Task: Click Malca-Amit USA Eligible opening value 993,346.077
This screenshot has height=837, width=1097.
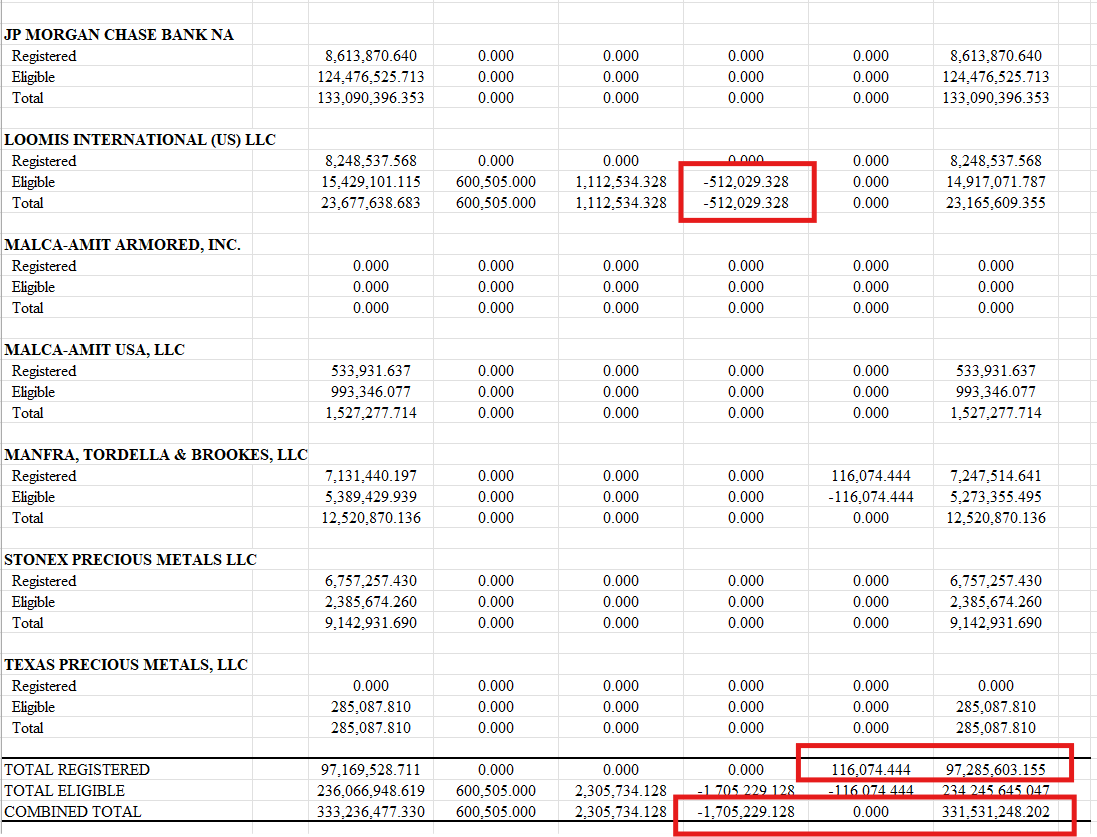Action: pos(371,392)
